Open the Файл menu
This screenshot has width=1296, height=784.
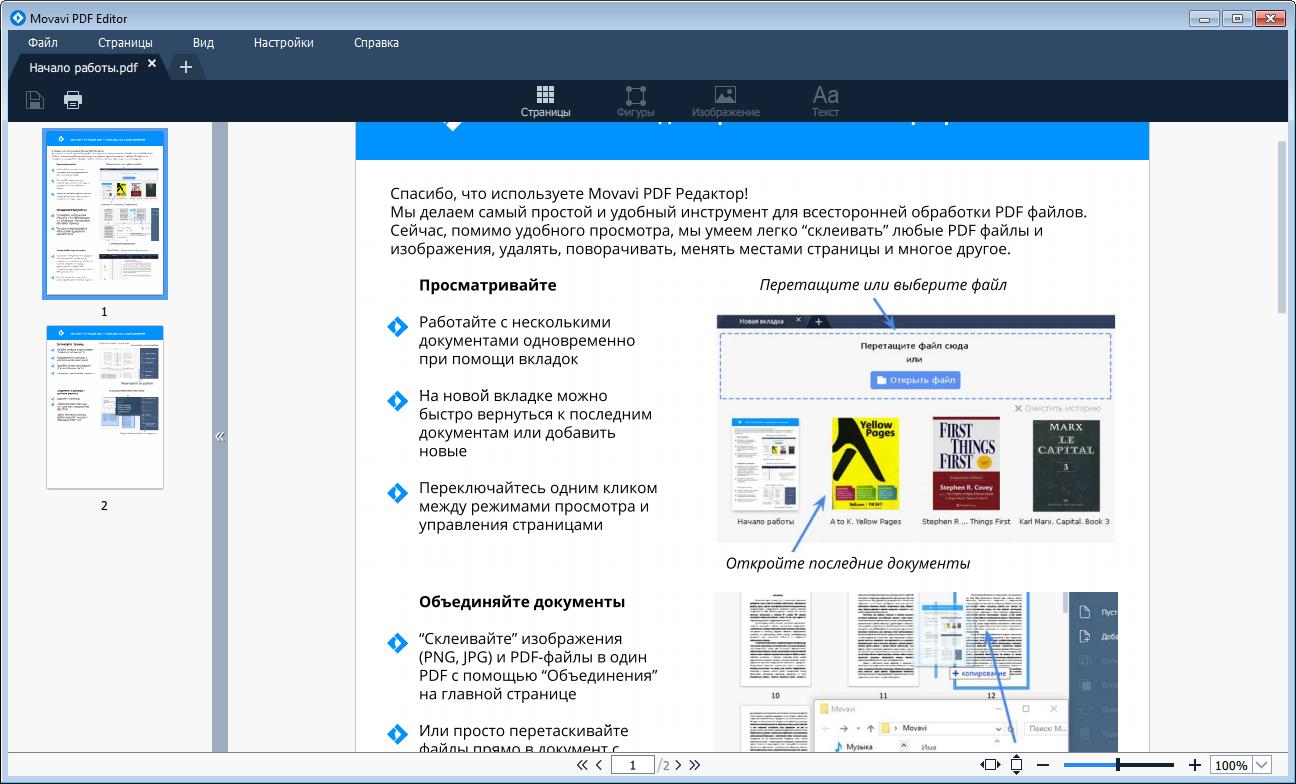tap(43, 43)
